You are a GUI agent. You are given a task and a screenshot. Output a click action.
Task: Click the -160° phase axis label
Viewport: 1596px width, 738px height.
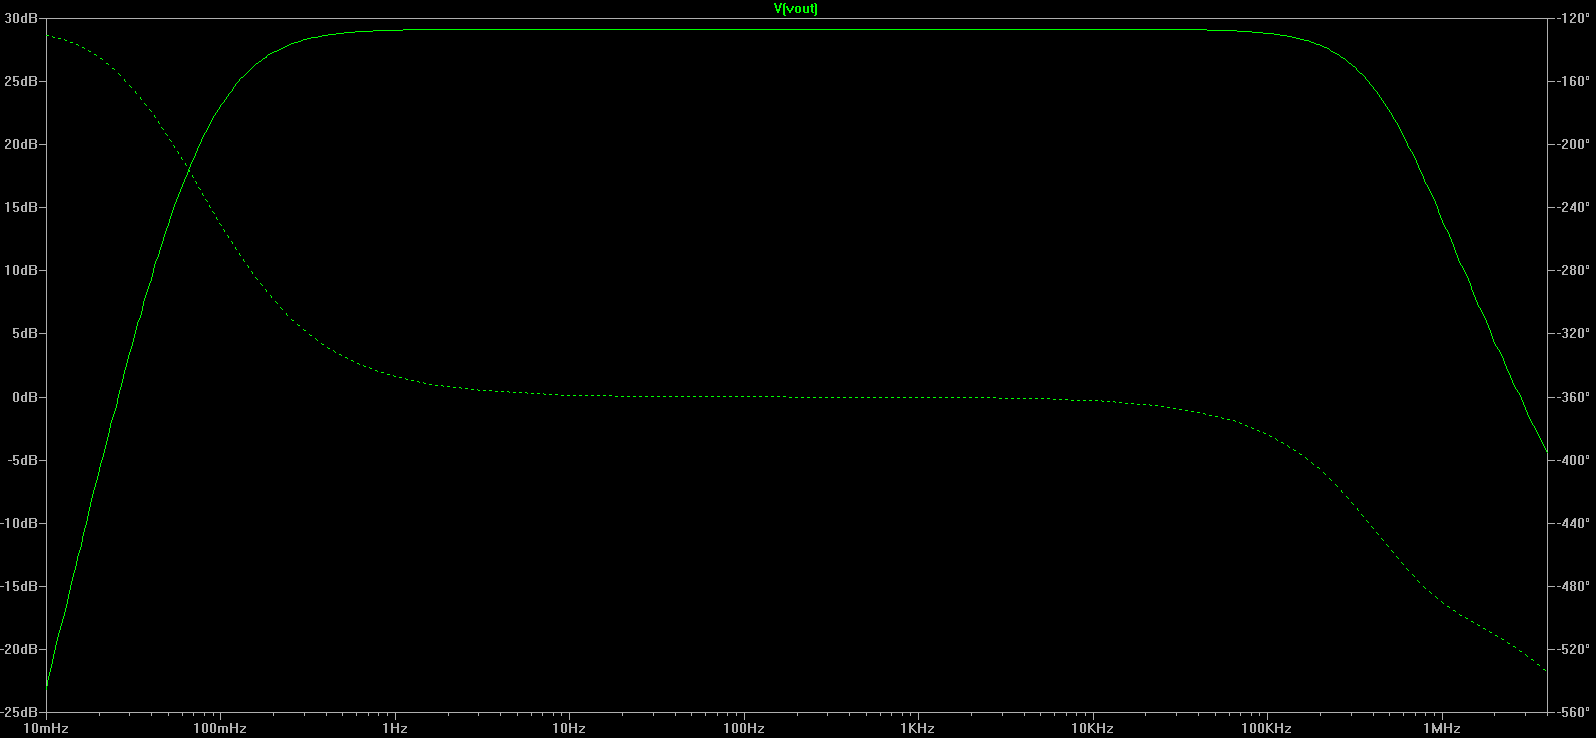[x=1574, y=81]
